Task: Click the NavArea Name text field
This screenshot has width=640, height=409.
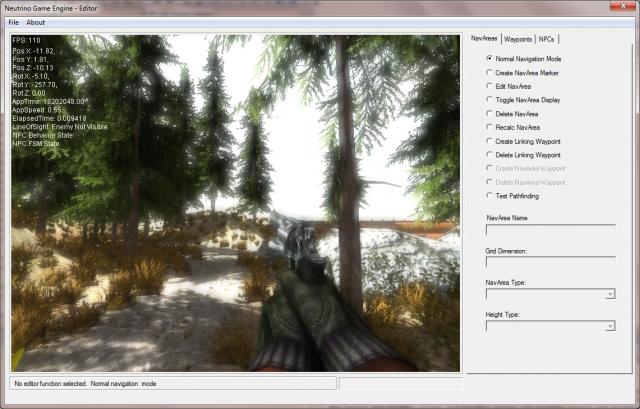Action: pyautogui.click(x=550, y=230)
